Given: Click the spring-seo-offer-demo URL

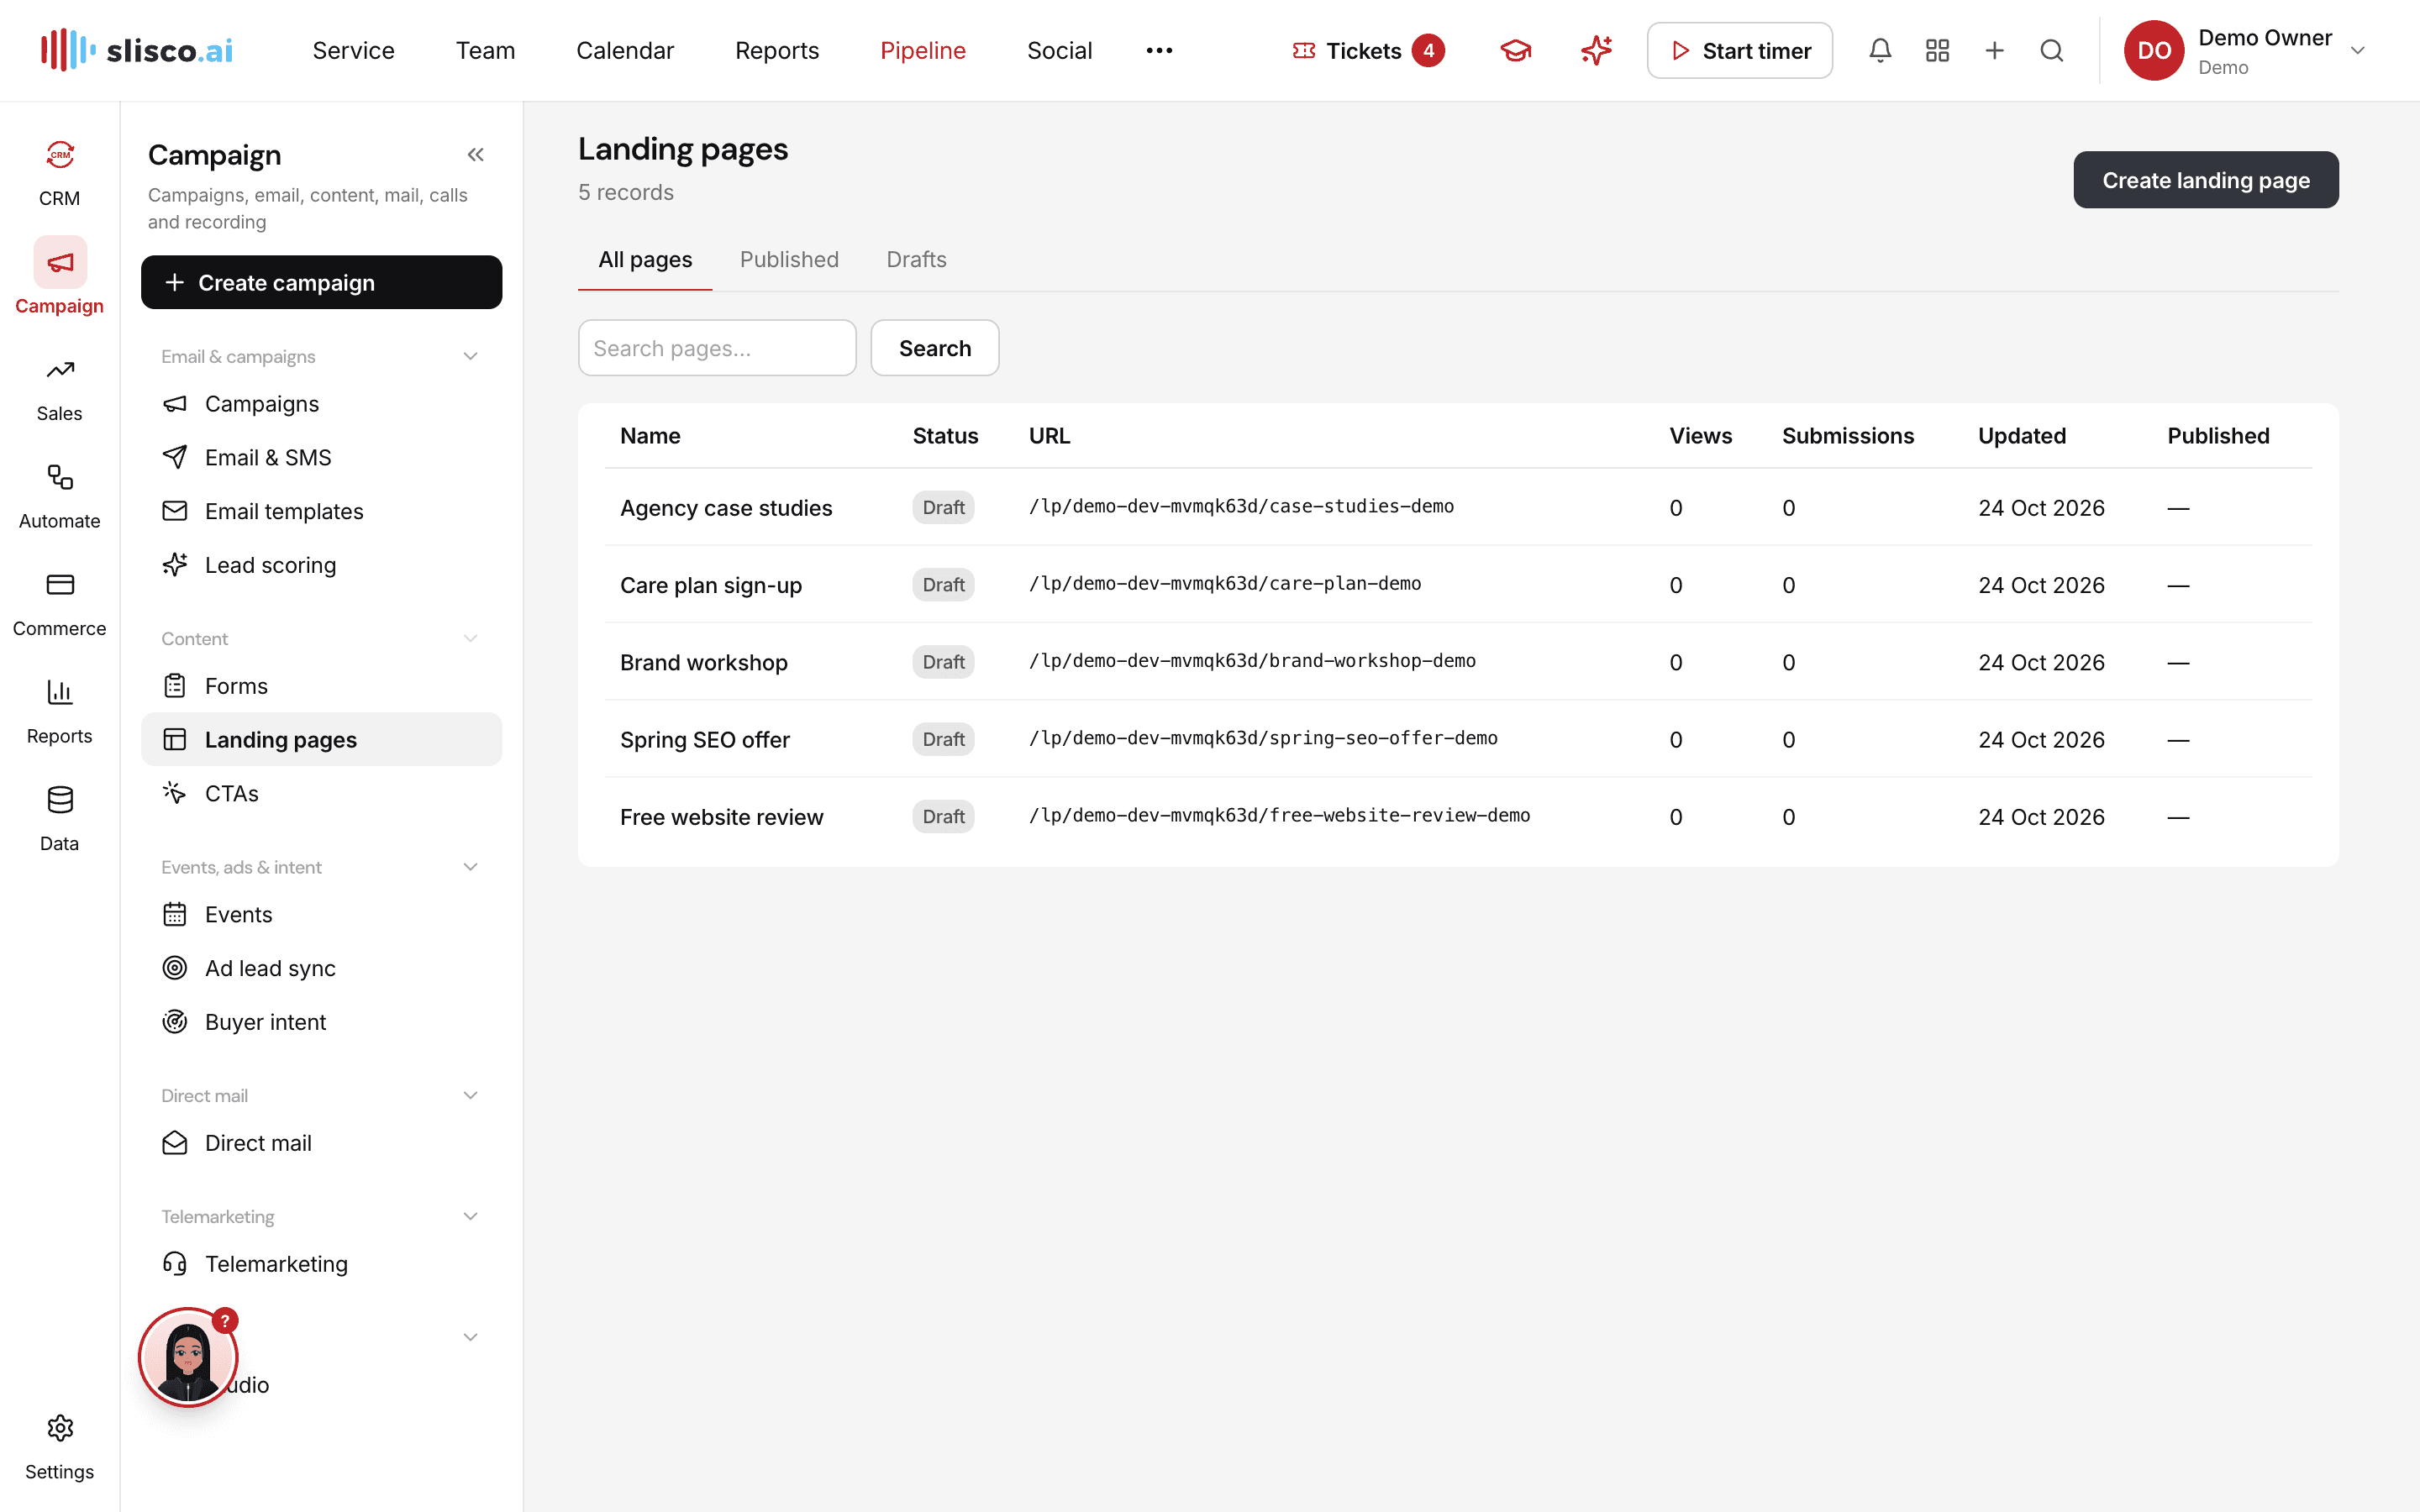Looking at the screenshot, I should pyautogui.click(x=1263, y=738).
